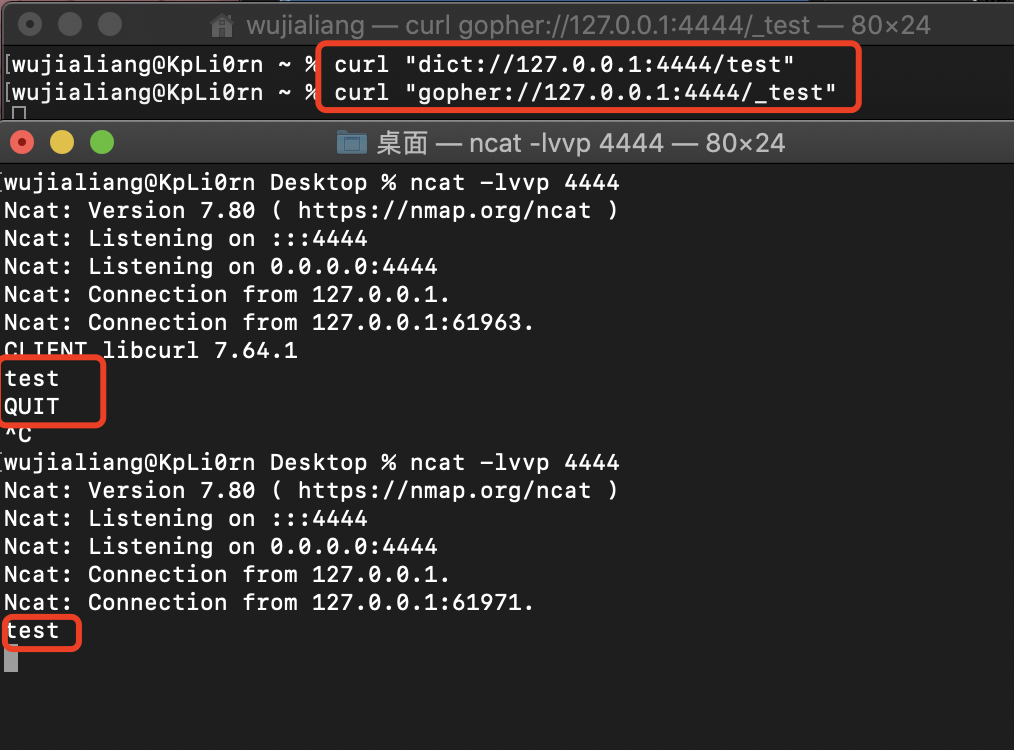This screenshot has height=750, width=1014.
Task: Click the curl dict://127.0.0.1:4444/test command
Action: pyautogui.click(x=564, y=65)
